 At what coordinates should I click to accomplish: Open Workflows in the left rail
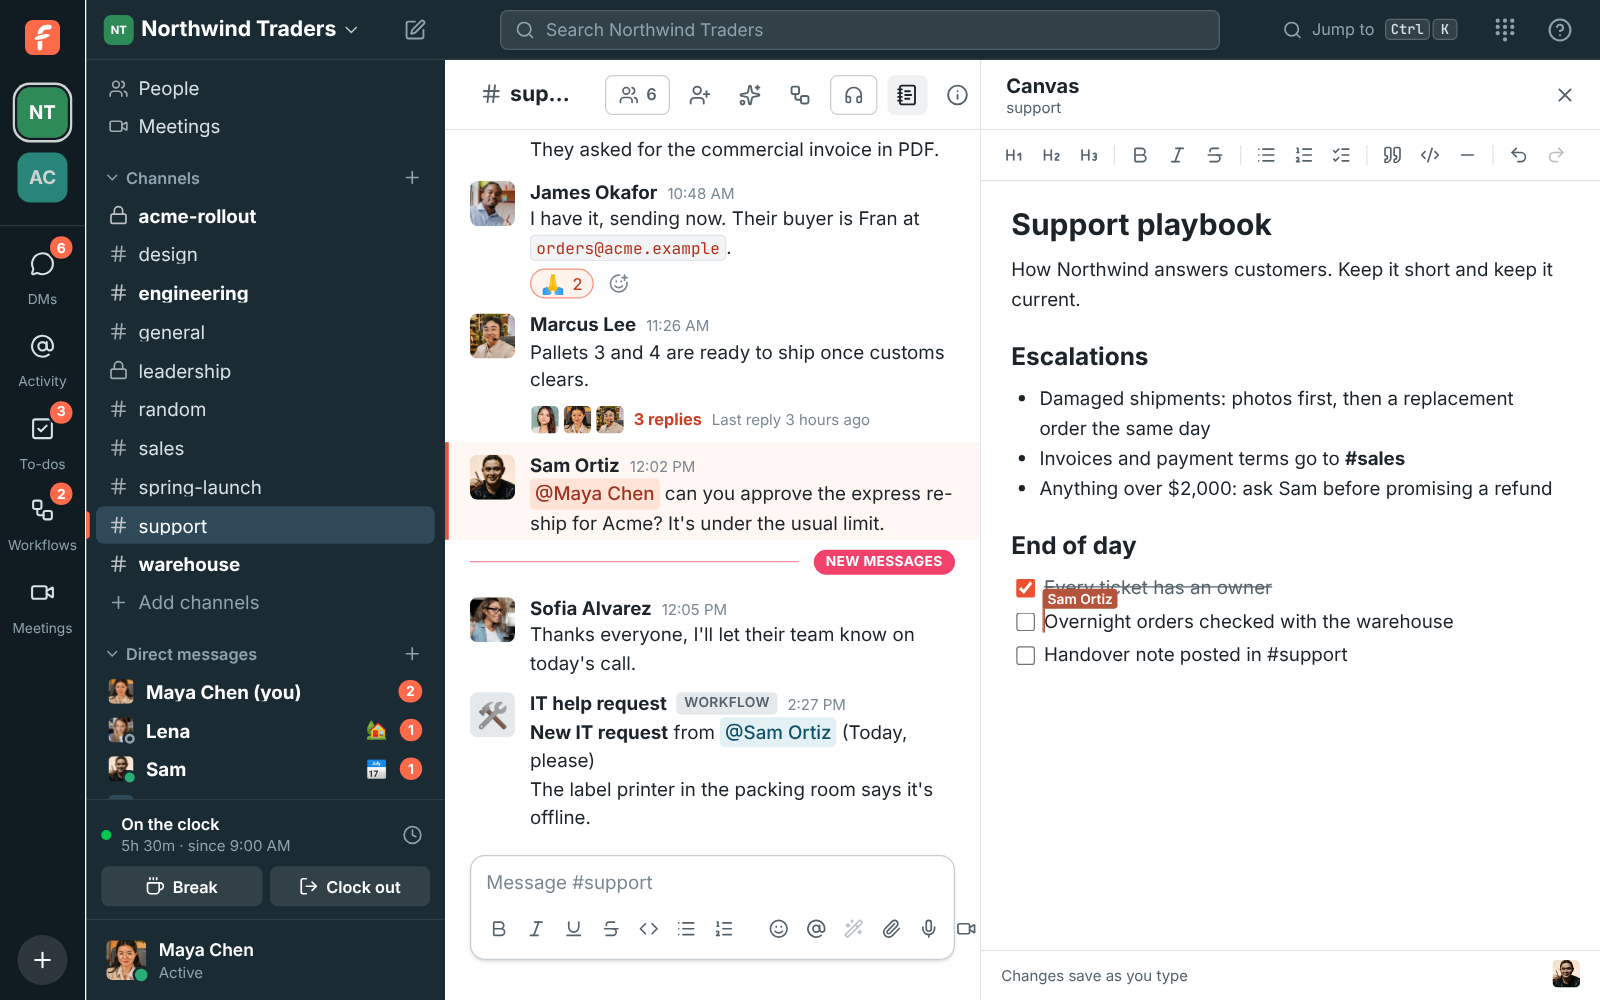(x=42, y=522)
